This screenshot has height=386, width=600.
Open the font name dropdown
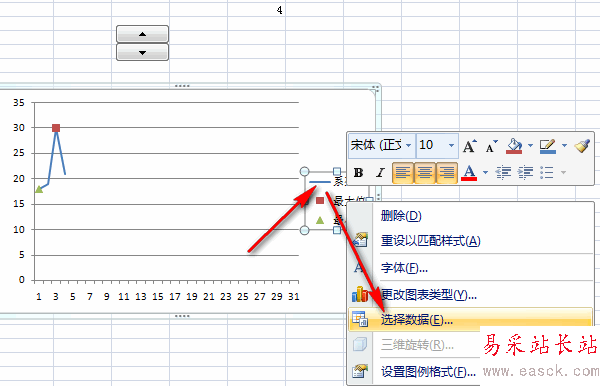[408, 145]
